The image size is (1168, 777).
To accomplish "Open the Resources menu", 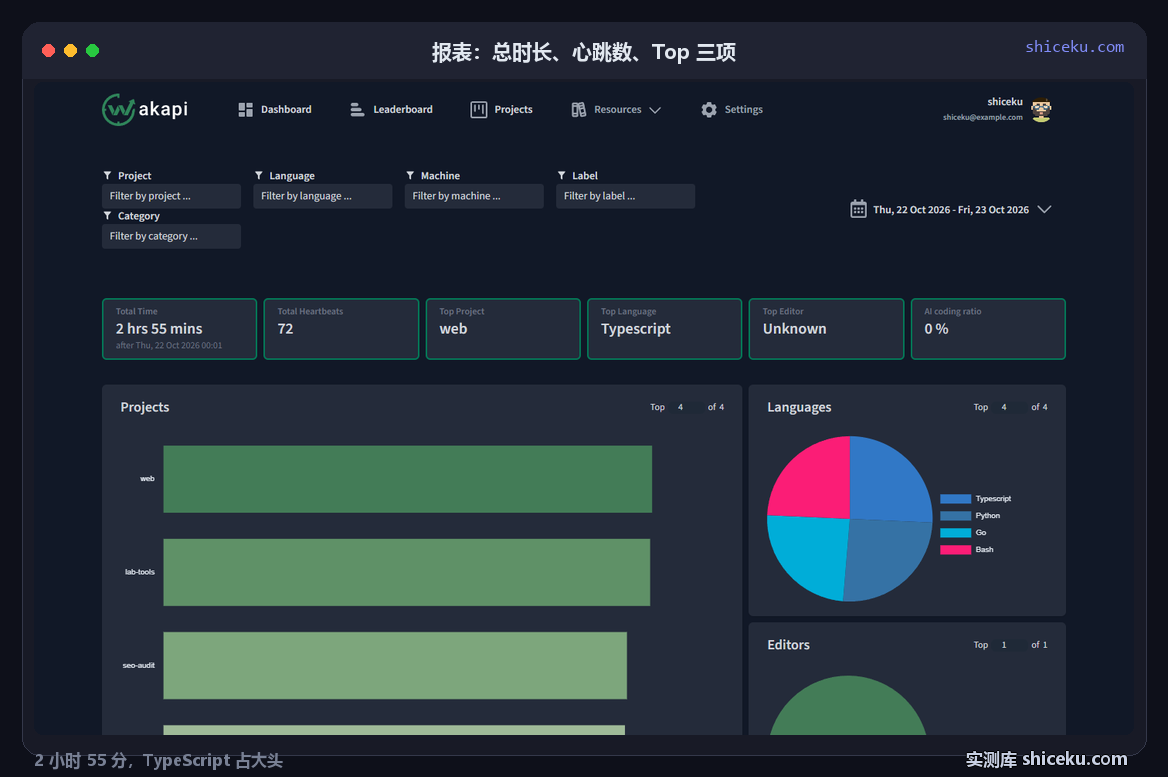I will point(616,110).
